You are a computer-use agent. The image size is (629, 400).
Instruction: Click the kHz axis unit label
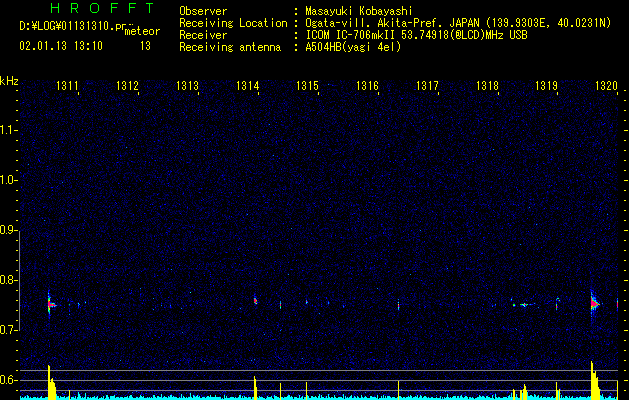pos(9,81)
